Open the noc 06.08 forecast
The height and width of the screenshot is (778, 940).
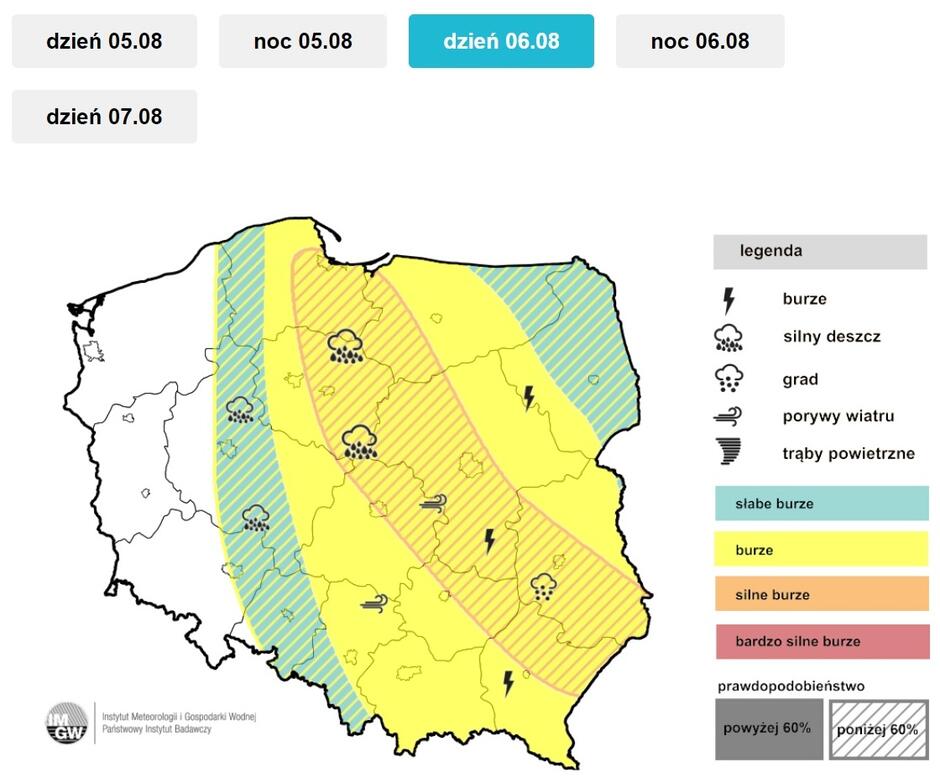pos(697,41)
